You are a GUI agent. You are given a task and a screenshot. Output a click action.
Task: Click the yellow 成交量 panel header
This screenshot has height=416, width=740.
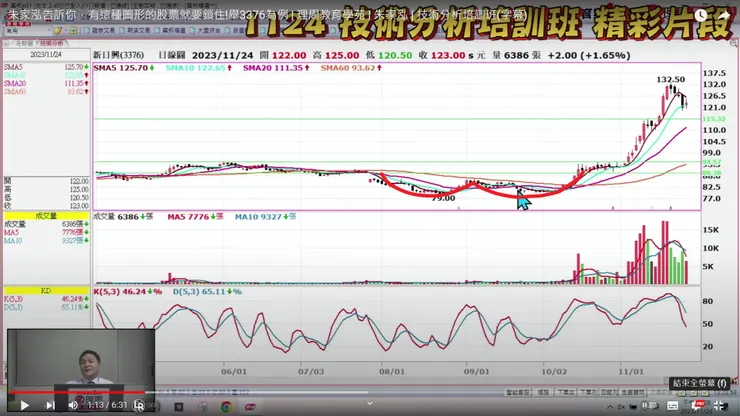point(46,216)
